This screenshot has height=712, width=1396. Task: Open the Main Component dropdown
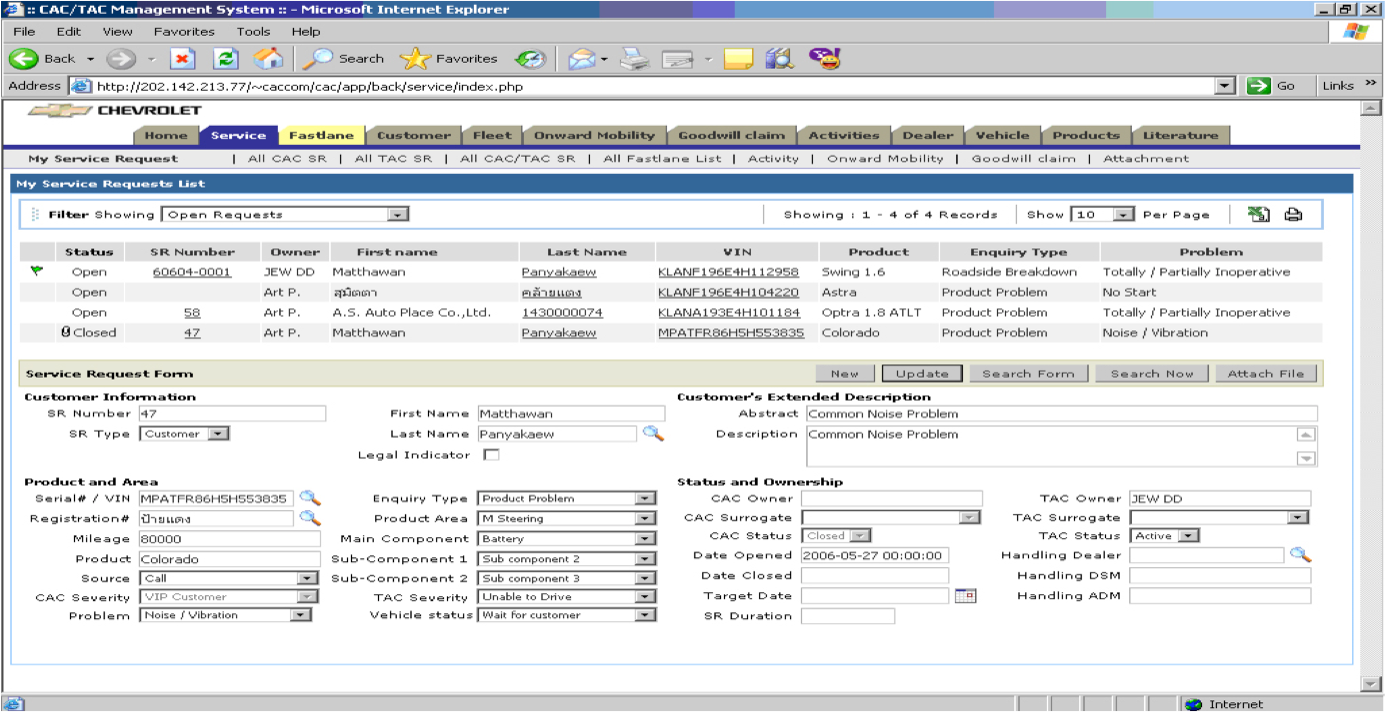pyautogui.click(x=567, y=538)
